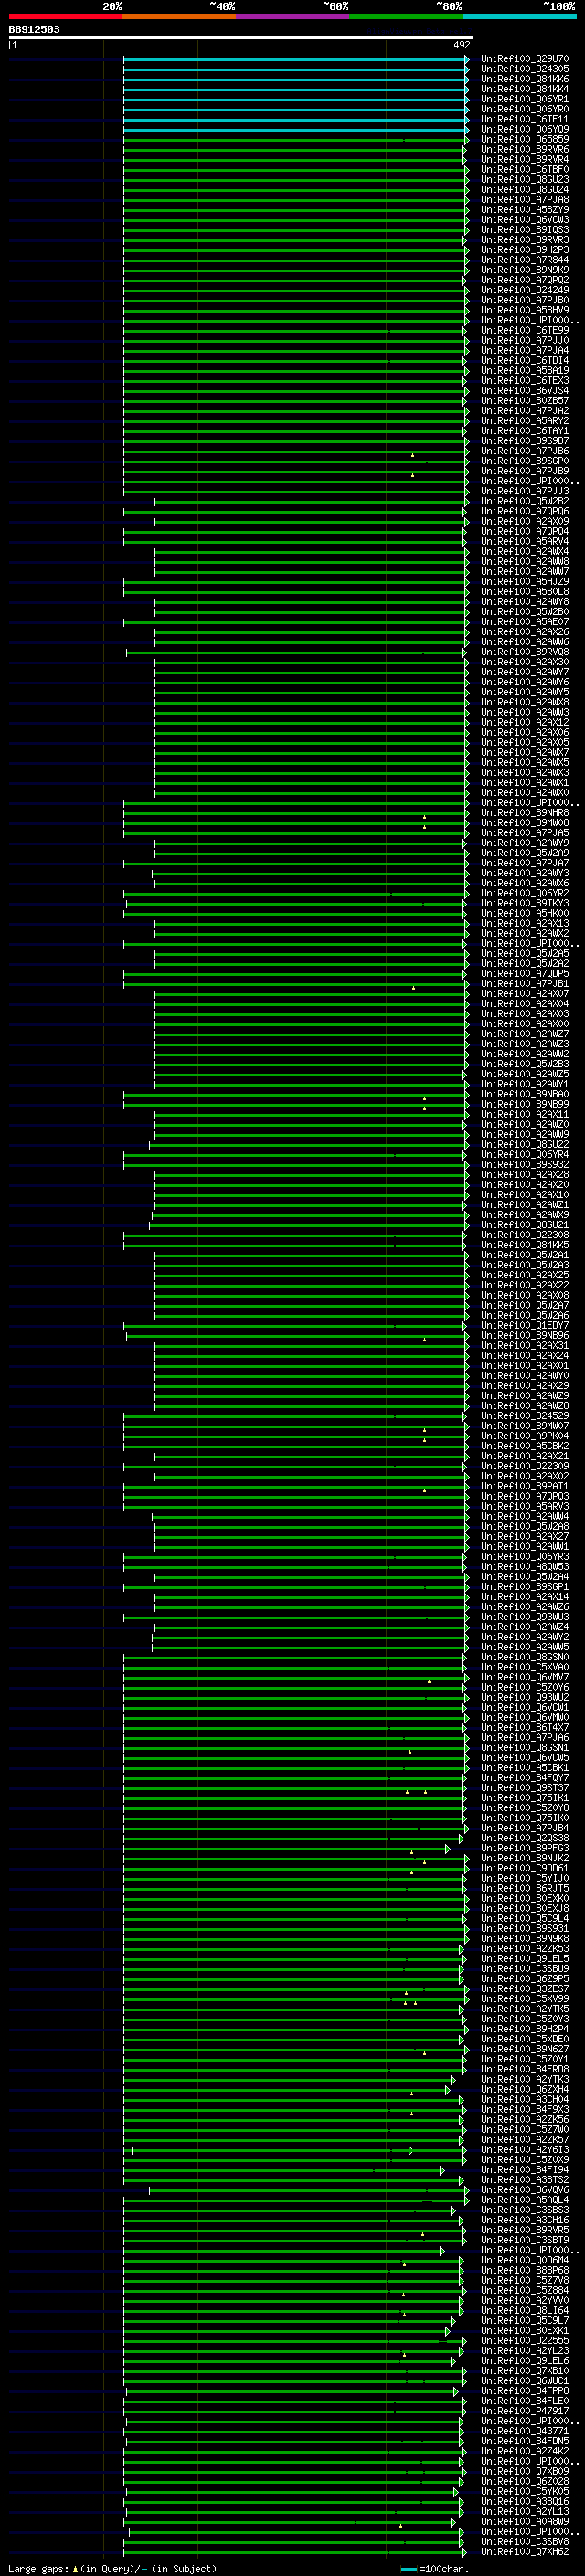Viewport: 585px width, 2576px height.
Task: Open hit UniRef100_A5BZY9
Action: click(x=524, y=210)
